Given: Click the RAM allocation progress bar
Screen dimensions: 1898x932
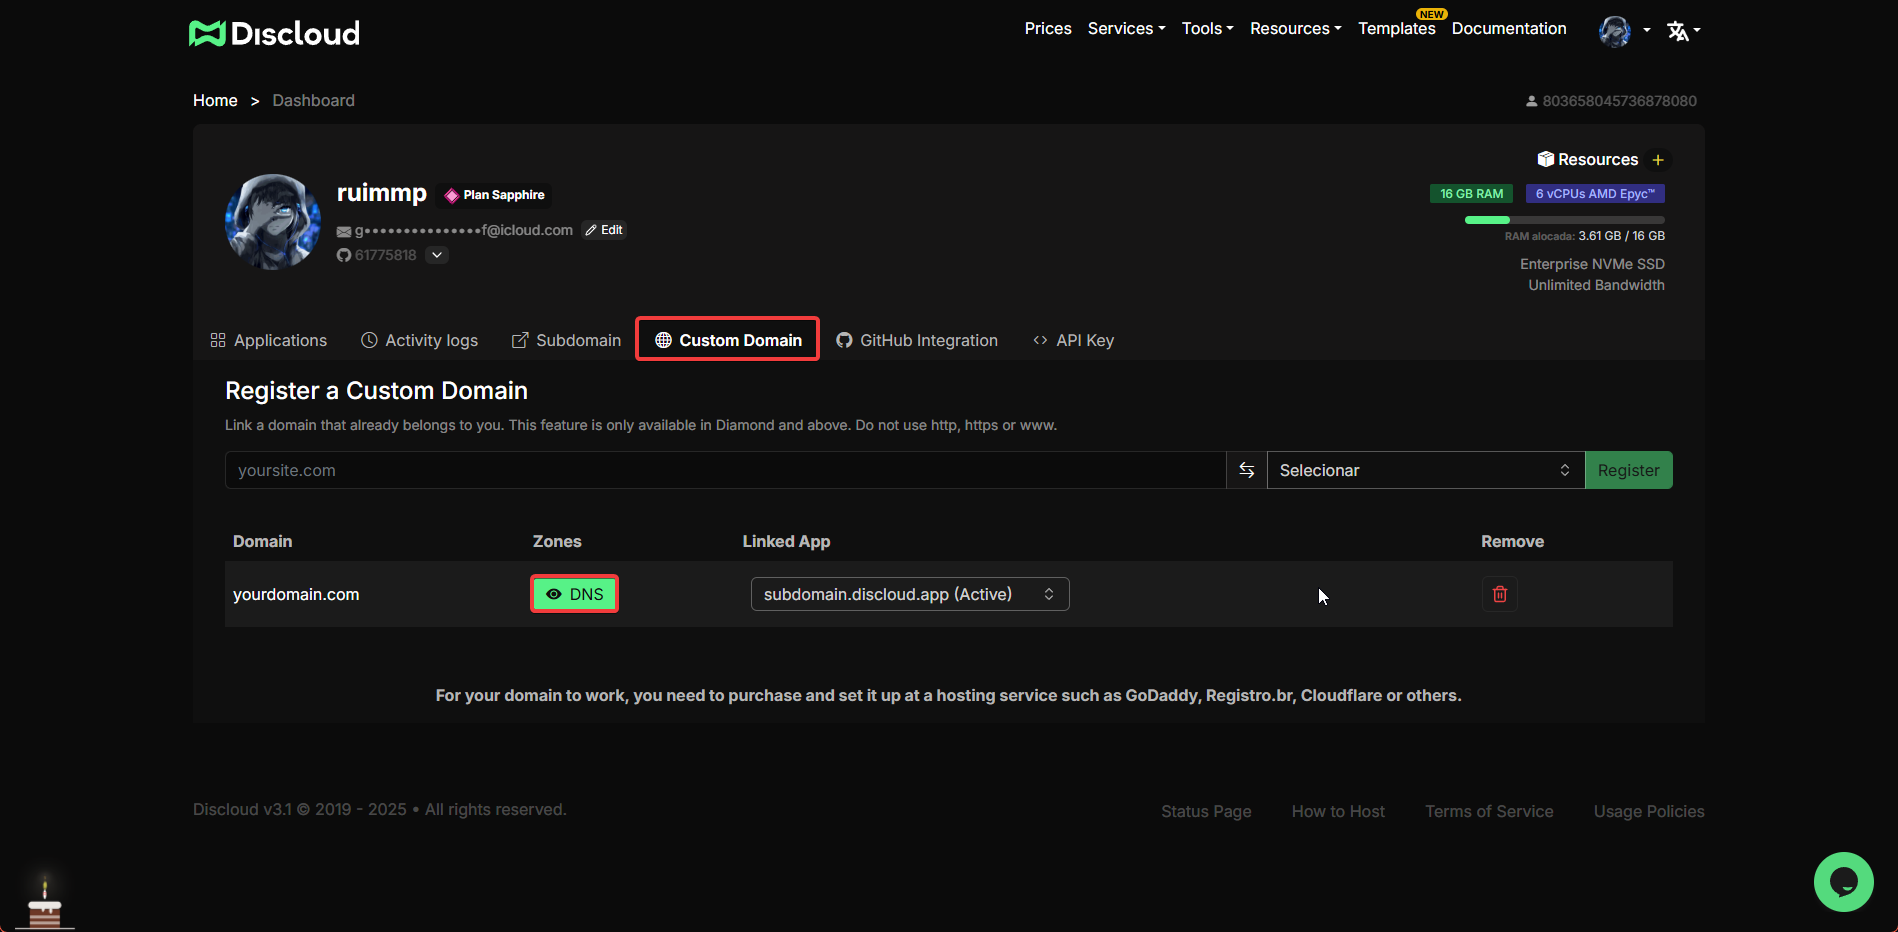Looking at the screenshot, I should 1564,220.
